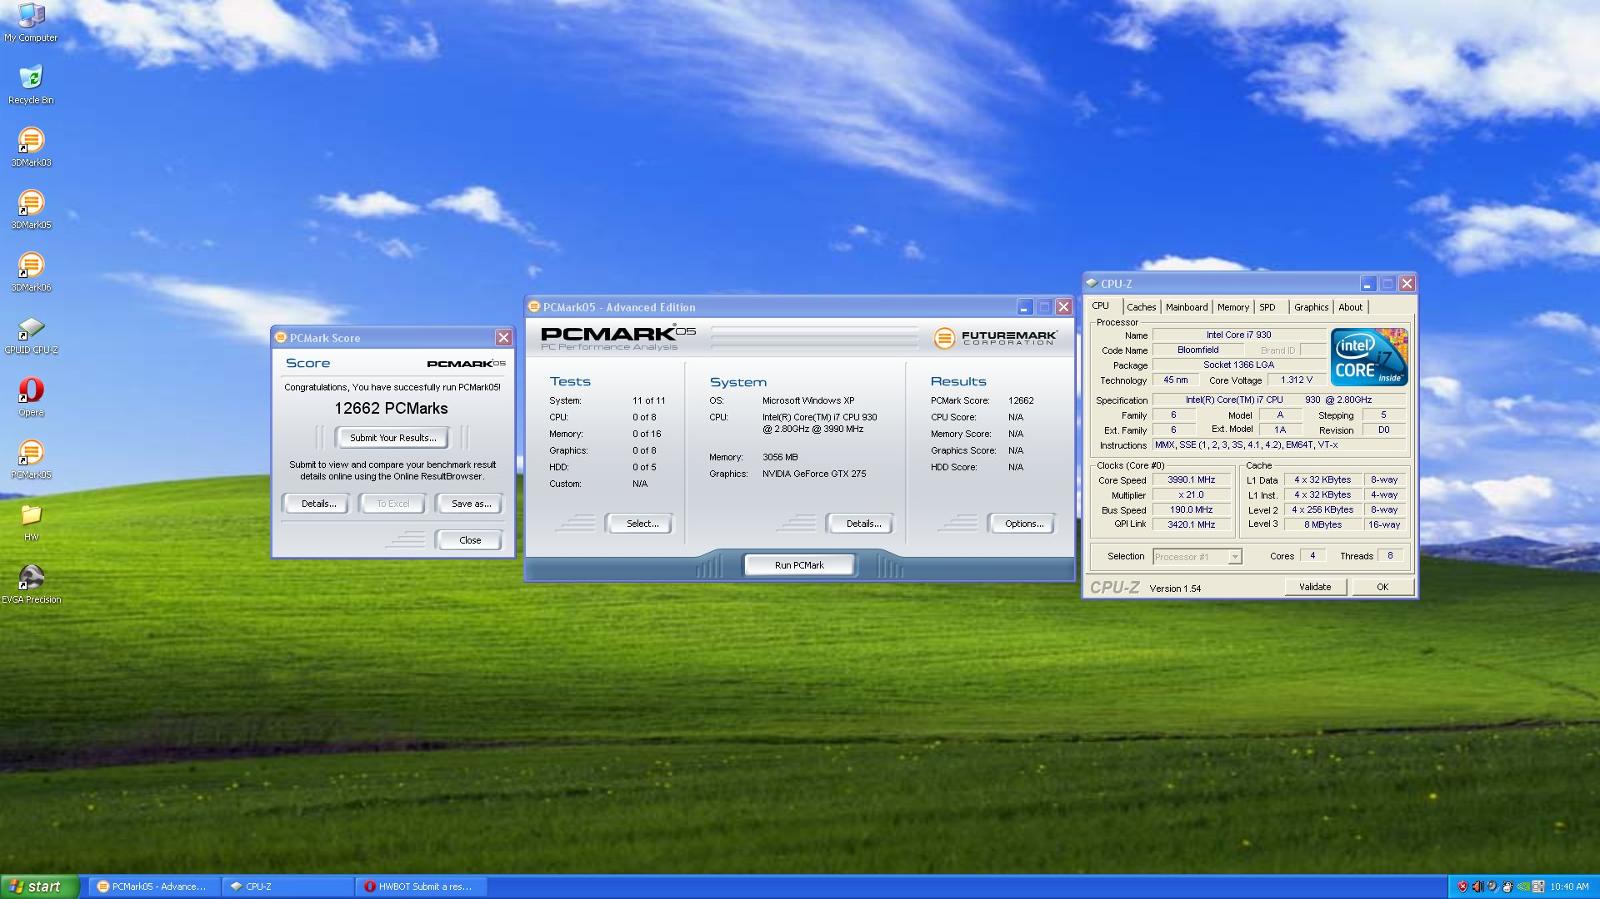Click the cow face tray icon
This screenshot has height=899, width=1600.
tap(1508, 886)
